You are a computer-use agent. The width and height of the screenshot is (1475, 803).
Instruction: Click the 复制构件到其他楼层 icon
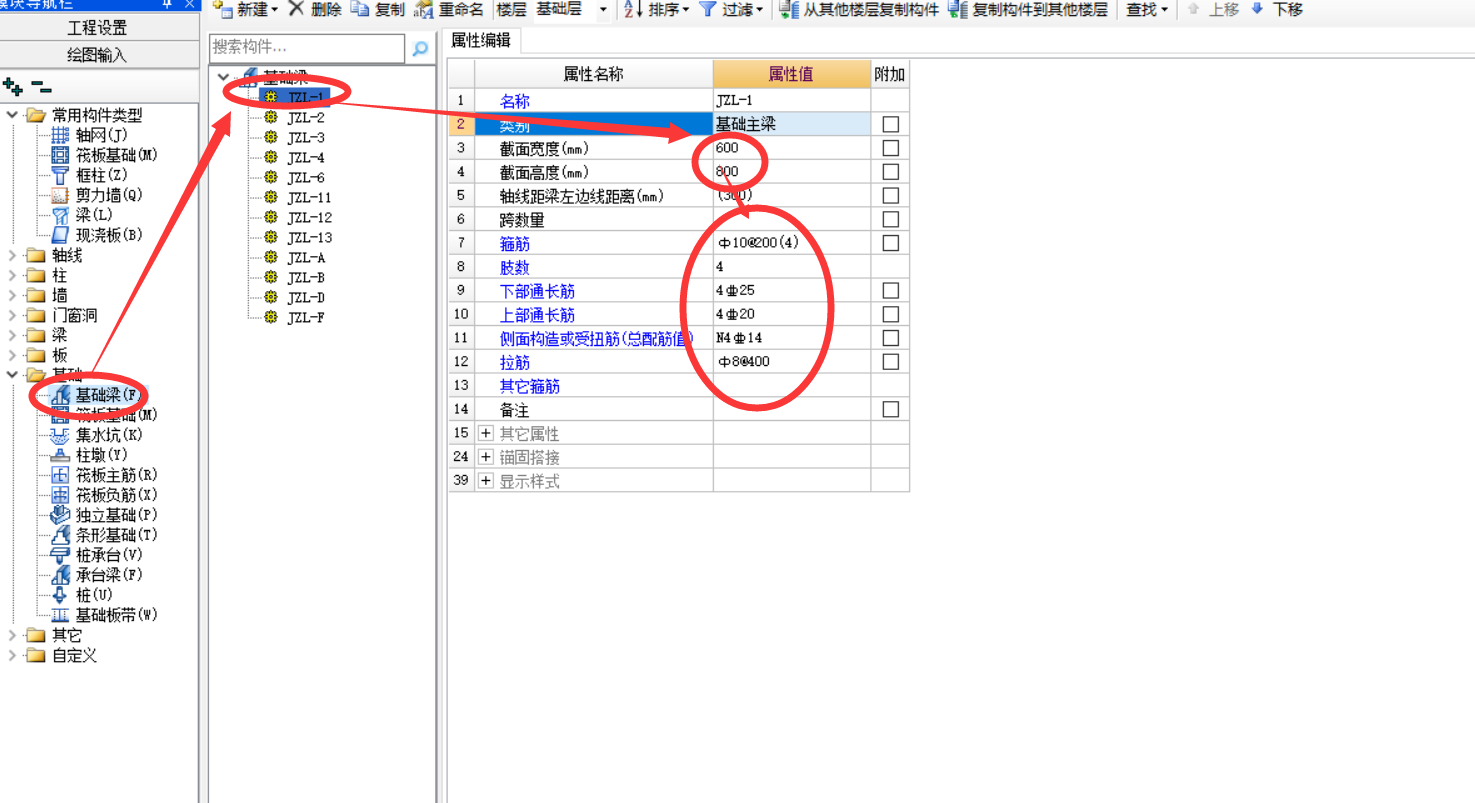tap(958, 10)
